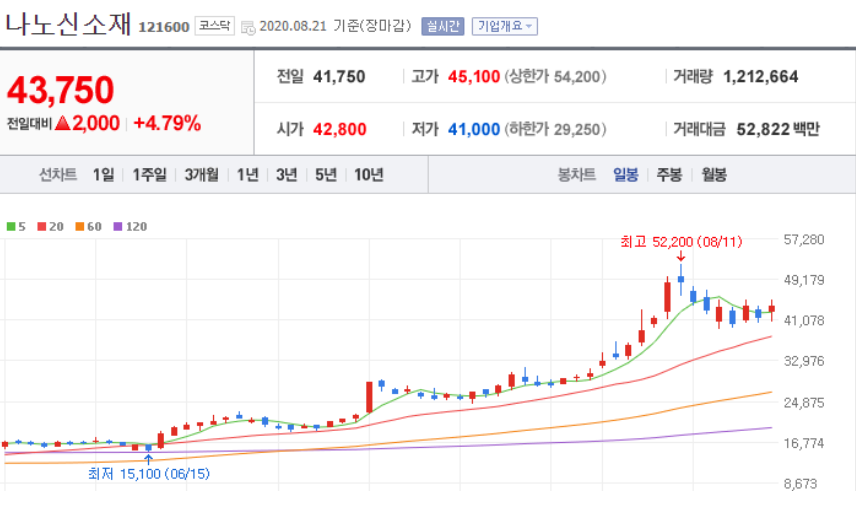Click the 41,078 y-axis label

click(804, 320)
